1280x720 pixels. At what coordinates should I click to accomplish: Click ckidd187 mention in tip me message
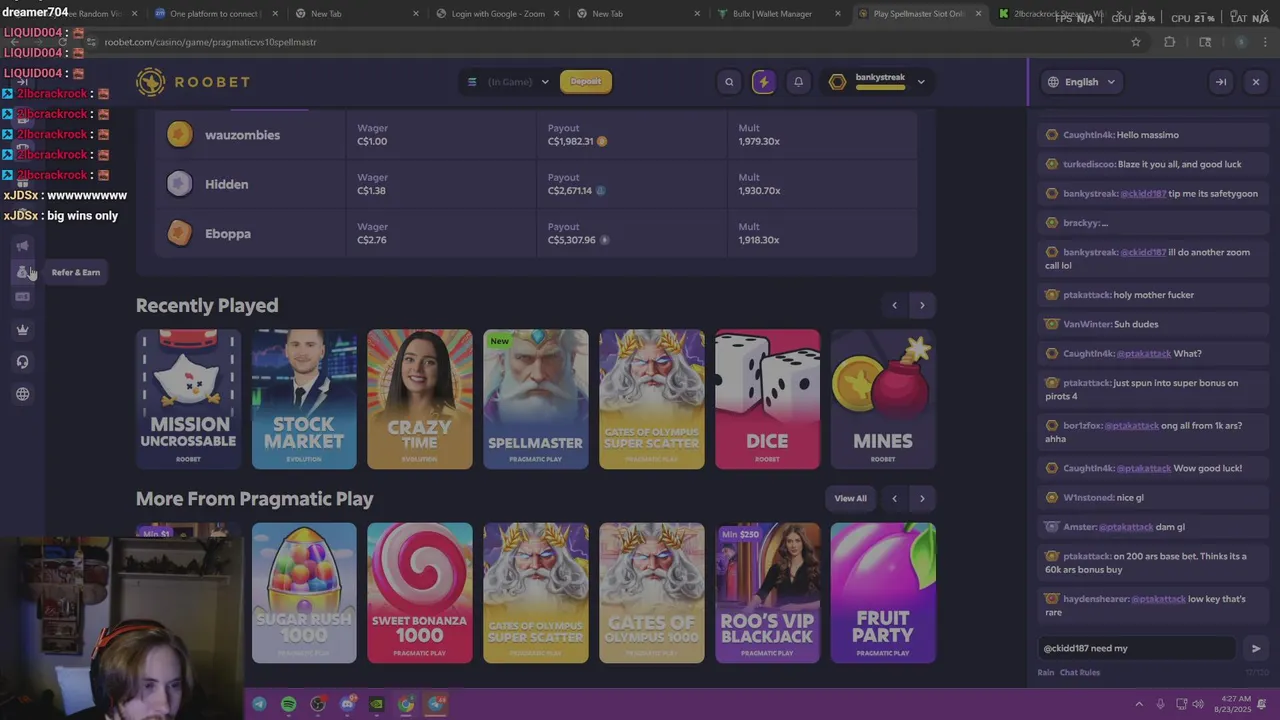point(1143,193)
